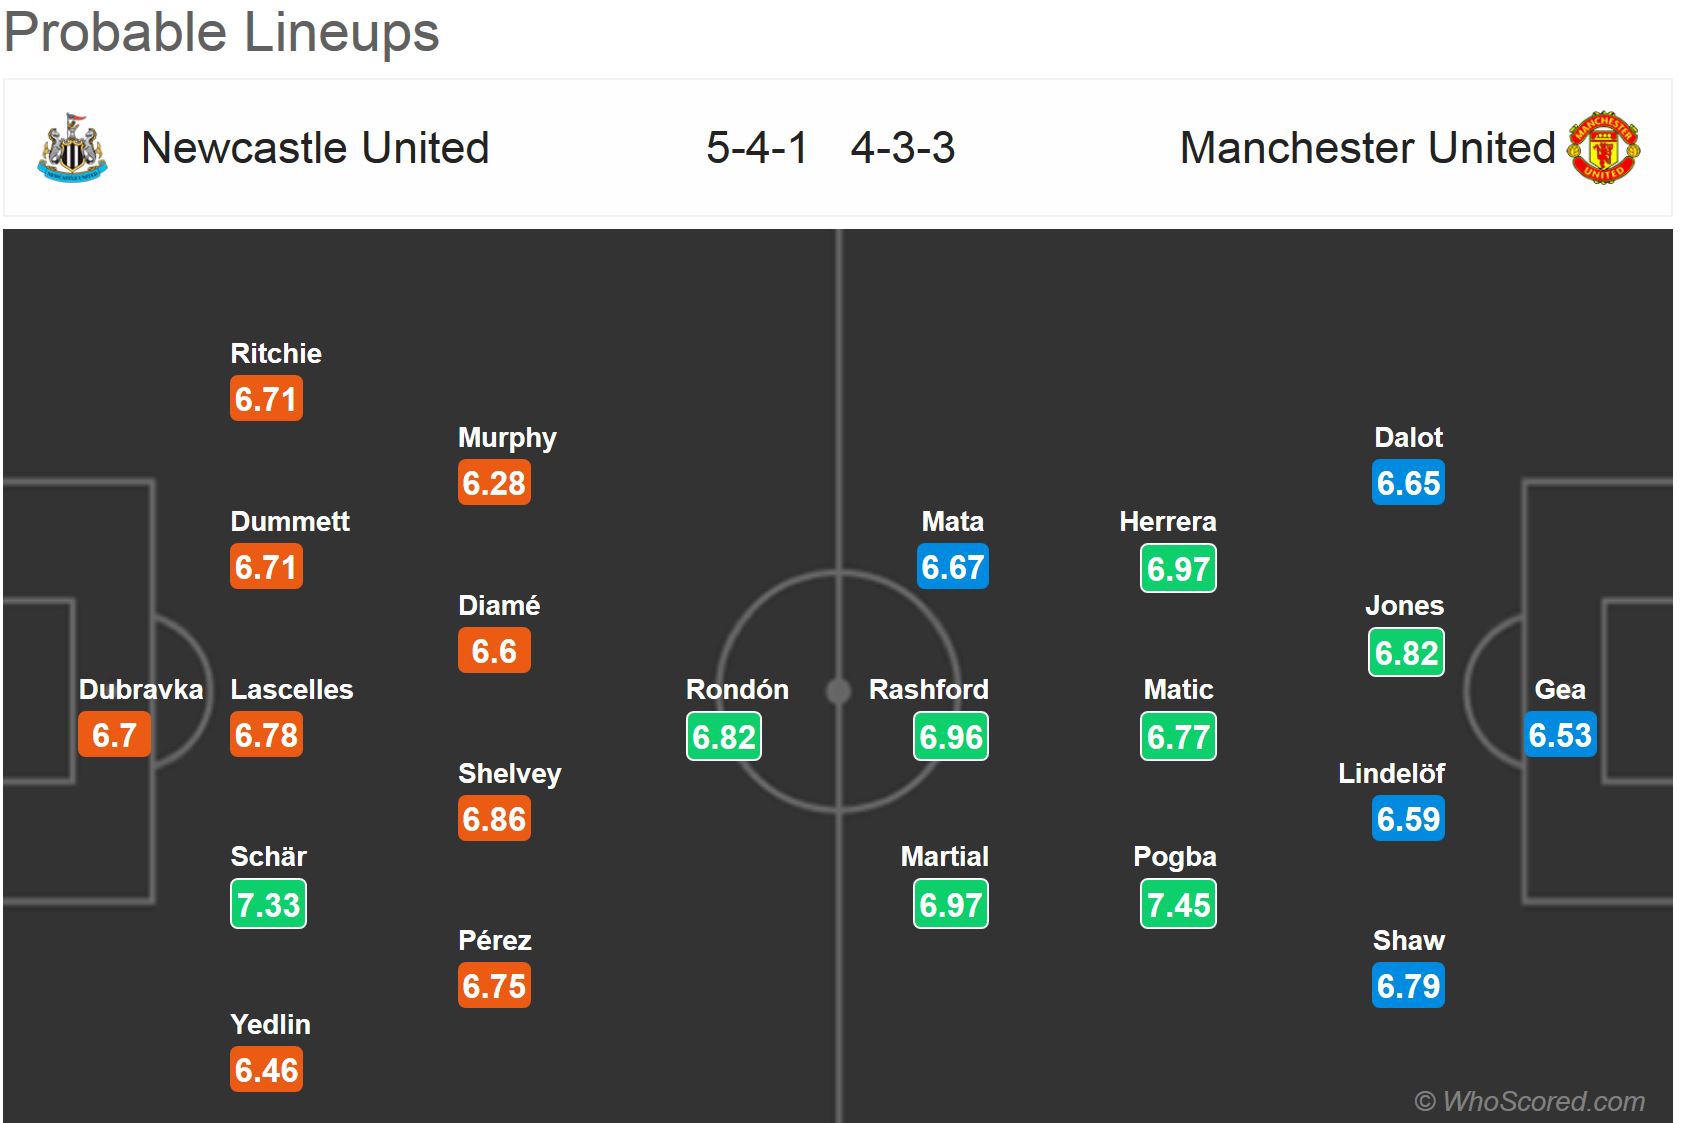
Task: Click Dubravka's 6.7 rating badge
Action: 114,735
